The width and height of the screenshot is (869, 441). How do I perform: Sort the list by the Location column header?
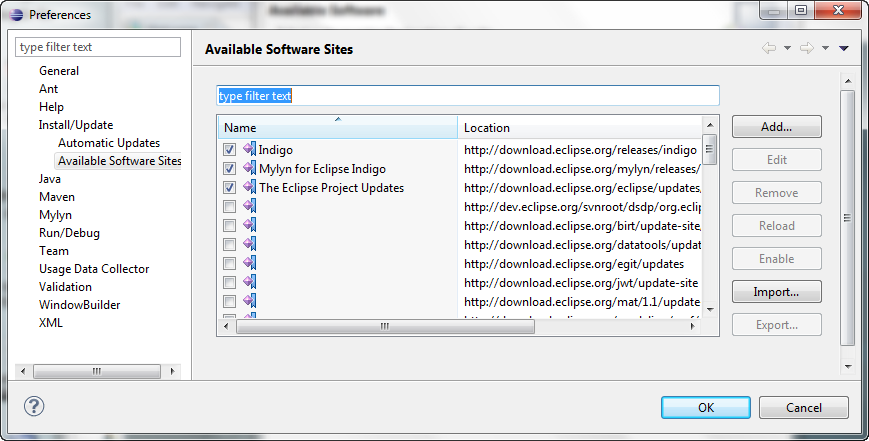(580, 127)
